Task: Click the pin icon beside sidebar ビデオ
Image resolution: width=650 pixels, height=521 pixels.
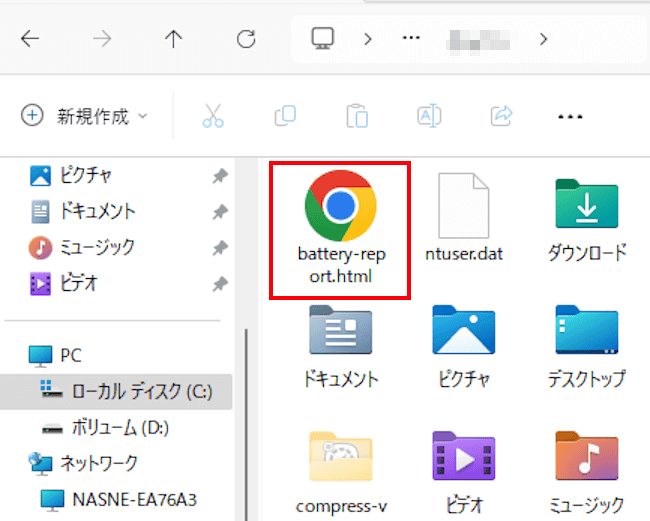Action: 220,284
